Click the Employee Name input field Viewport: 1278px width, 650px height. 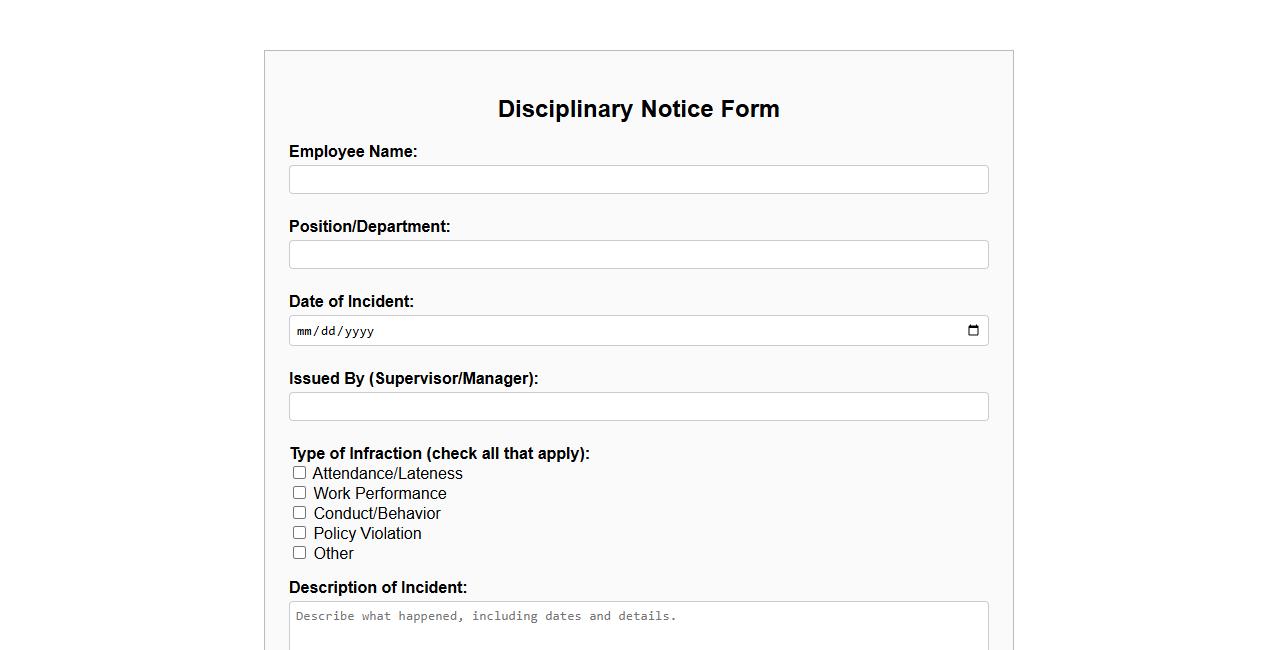click(638, 179)
